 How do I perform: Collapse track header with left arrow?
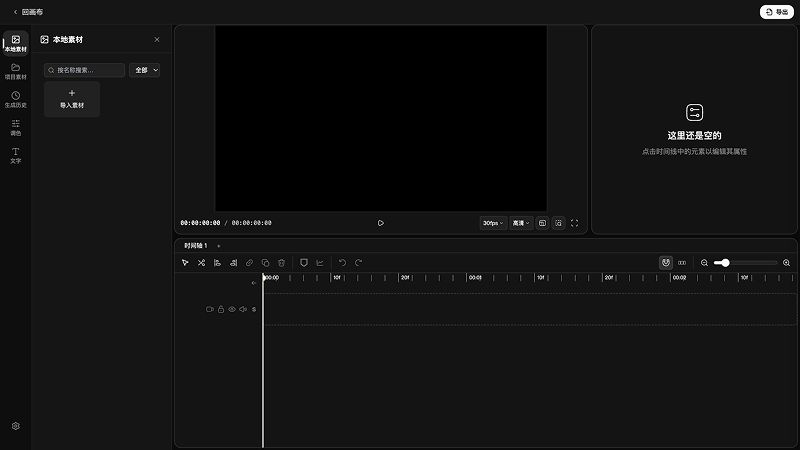(x=254, y=283)
